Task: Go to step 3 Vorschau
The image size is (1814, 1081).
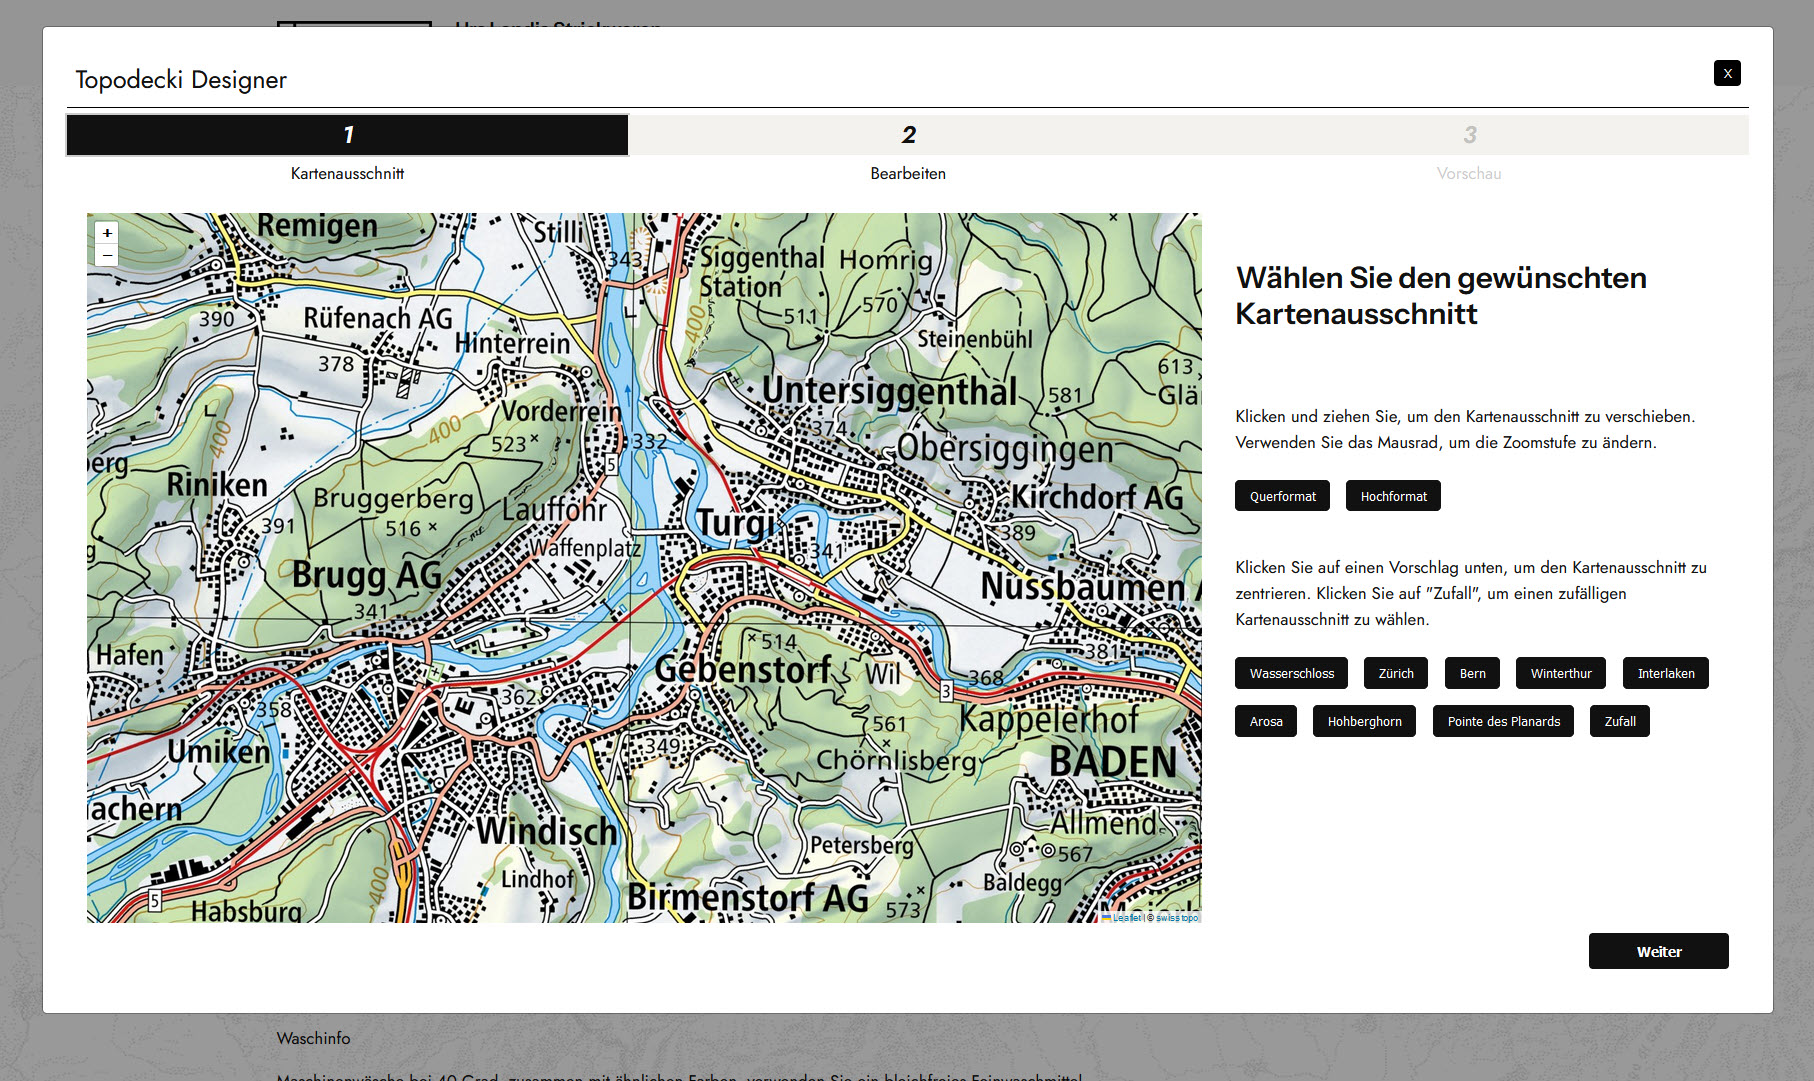Action: click(x=1468, y=135)
